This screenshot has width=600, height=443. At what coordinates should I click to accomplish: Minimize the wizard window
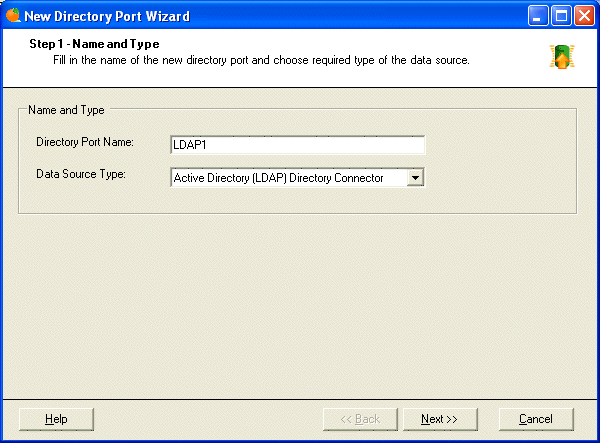coord(538,16)
